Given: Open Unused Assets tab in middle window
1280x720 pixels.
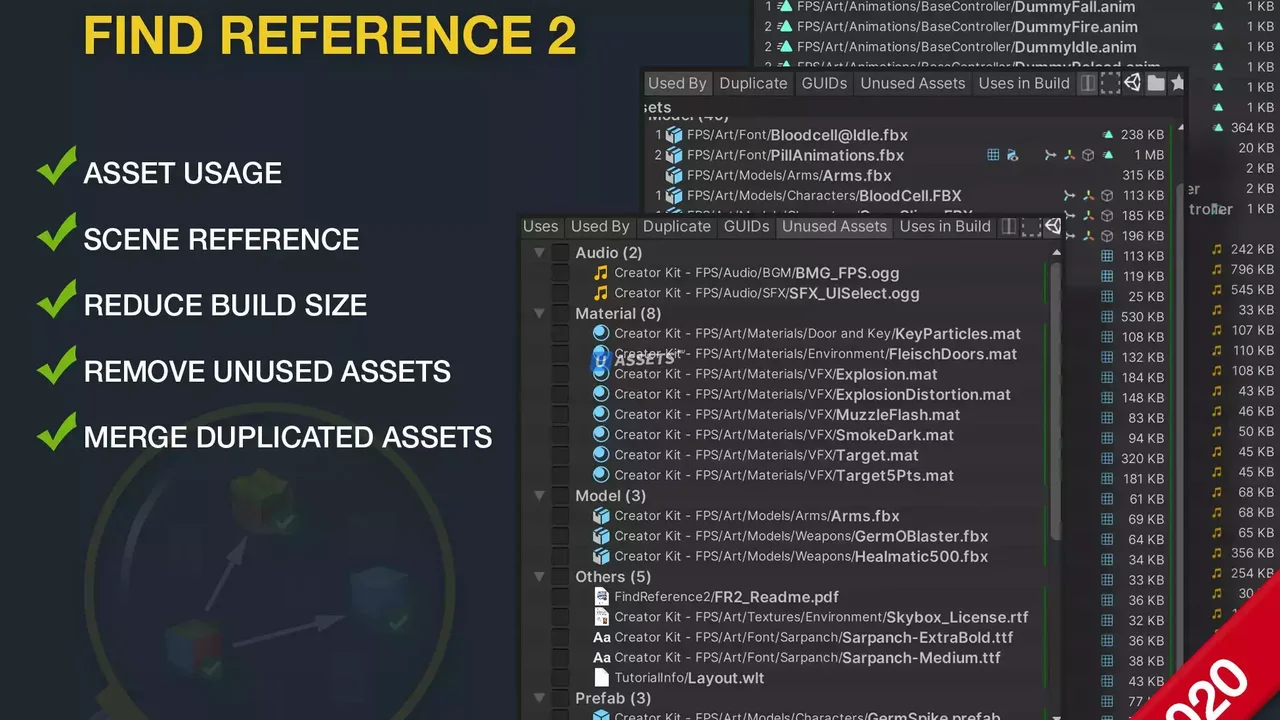Looking at the screenshot, I should pos(913,83).
